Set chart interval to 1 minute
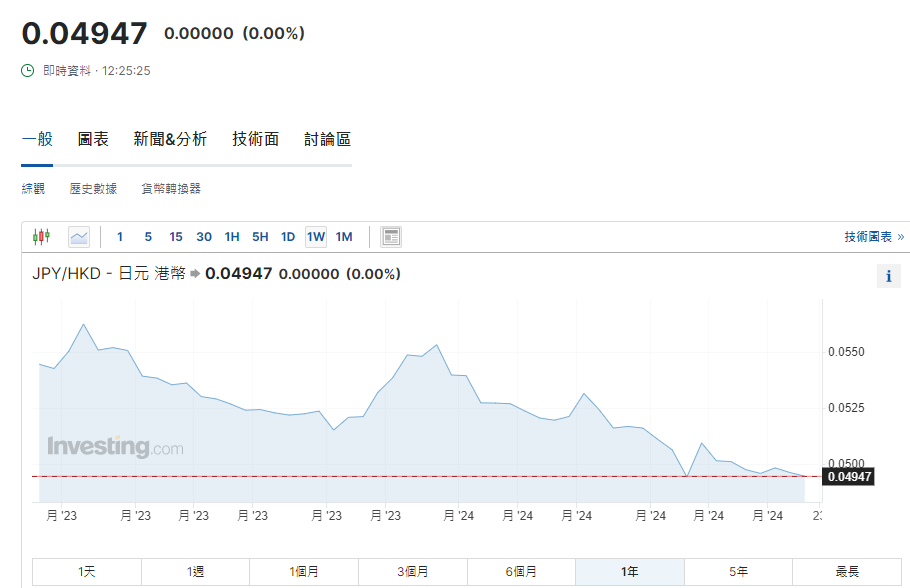910x588 pixels. [x=120, y=237]
